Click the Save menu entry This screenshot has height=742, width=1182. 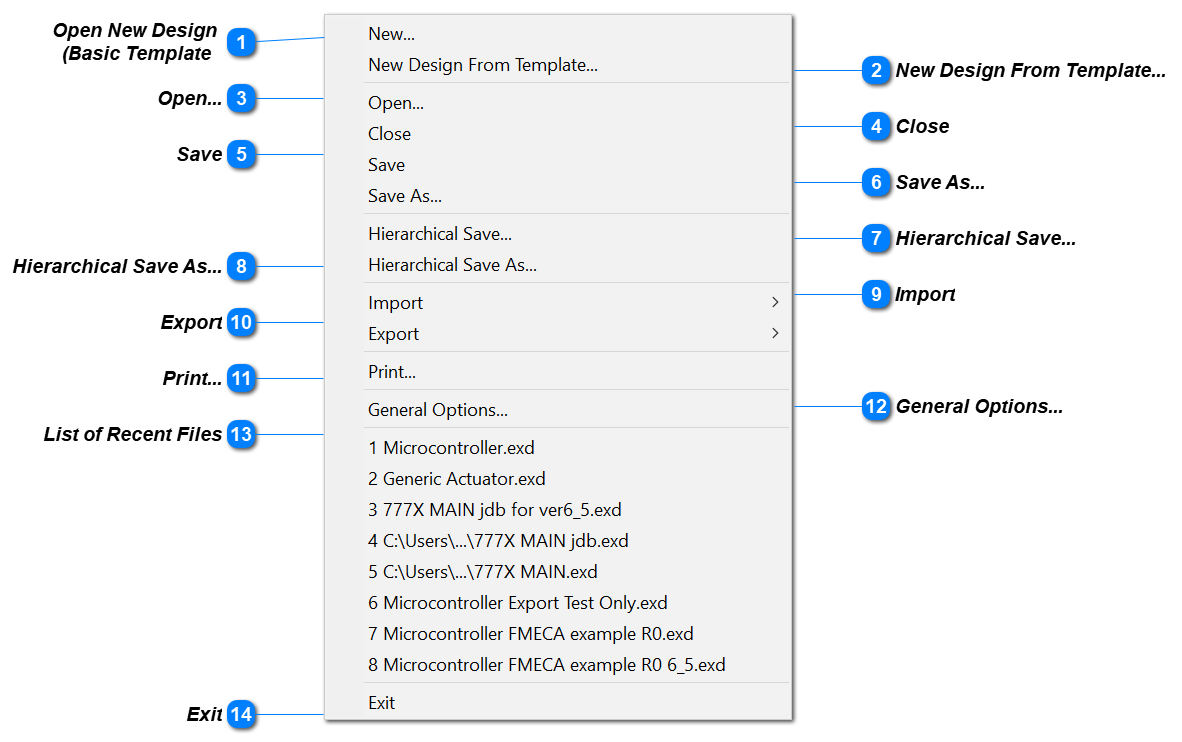pyautogui.click(x=558, y=164)
